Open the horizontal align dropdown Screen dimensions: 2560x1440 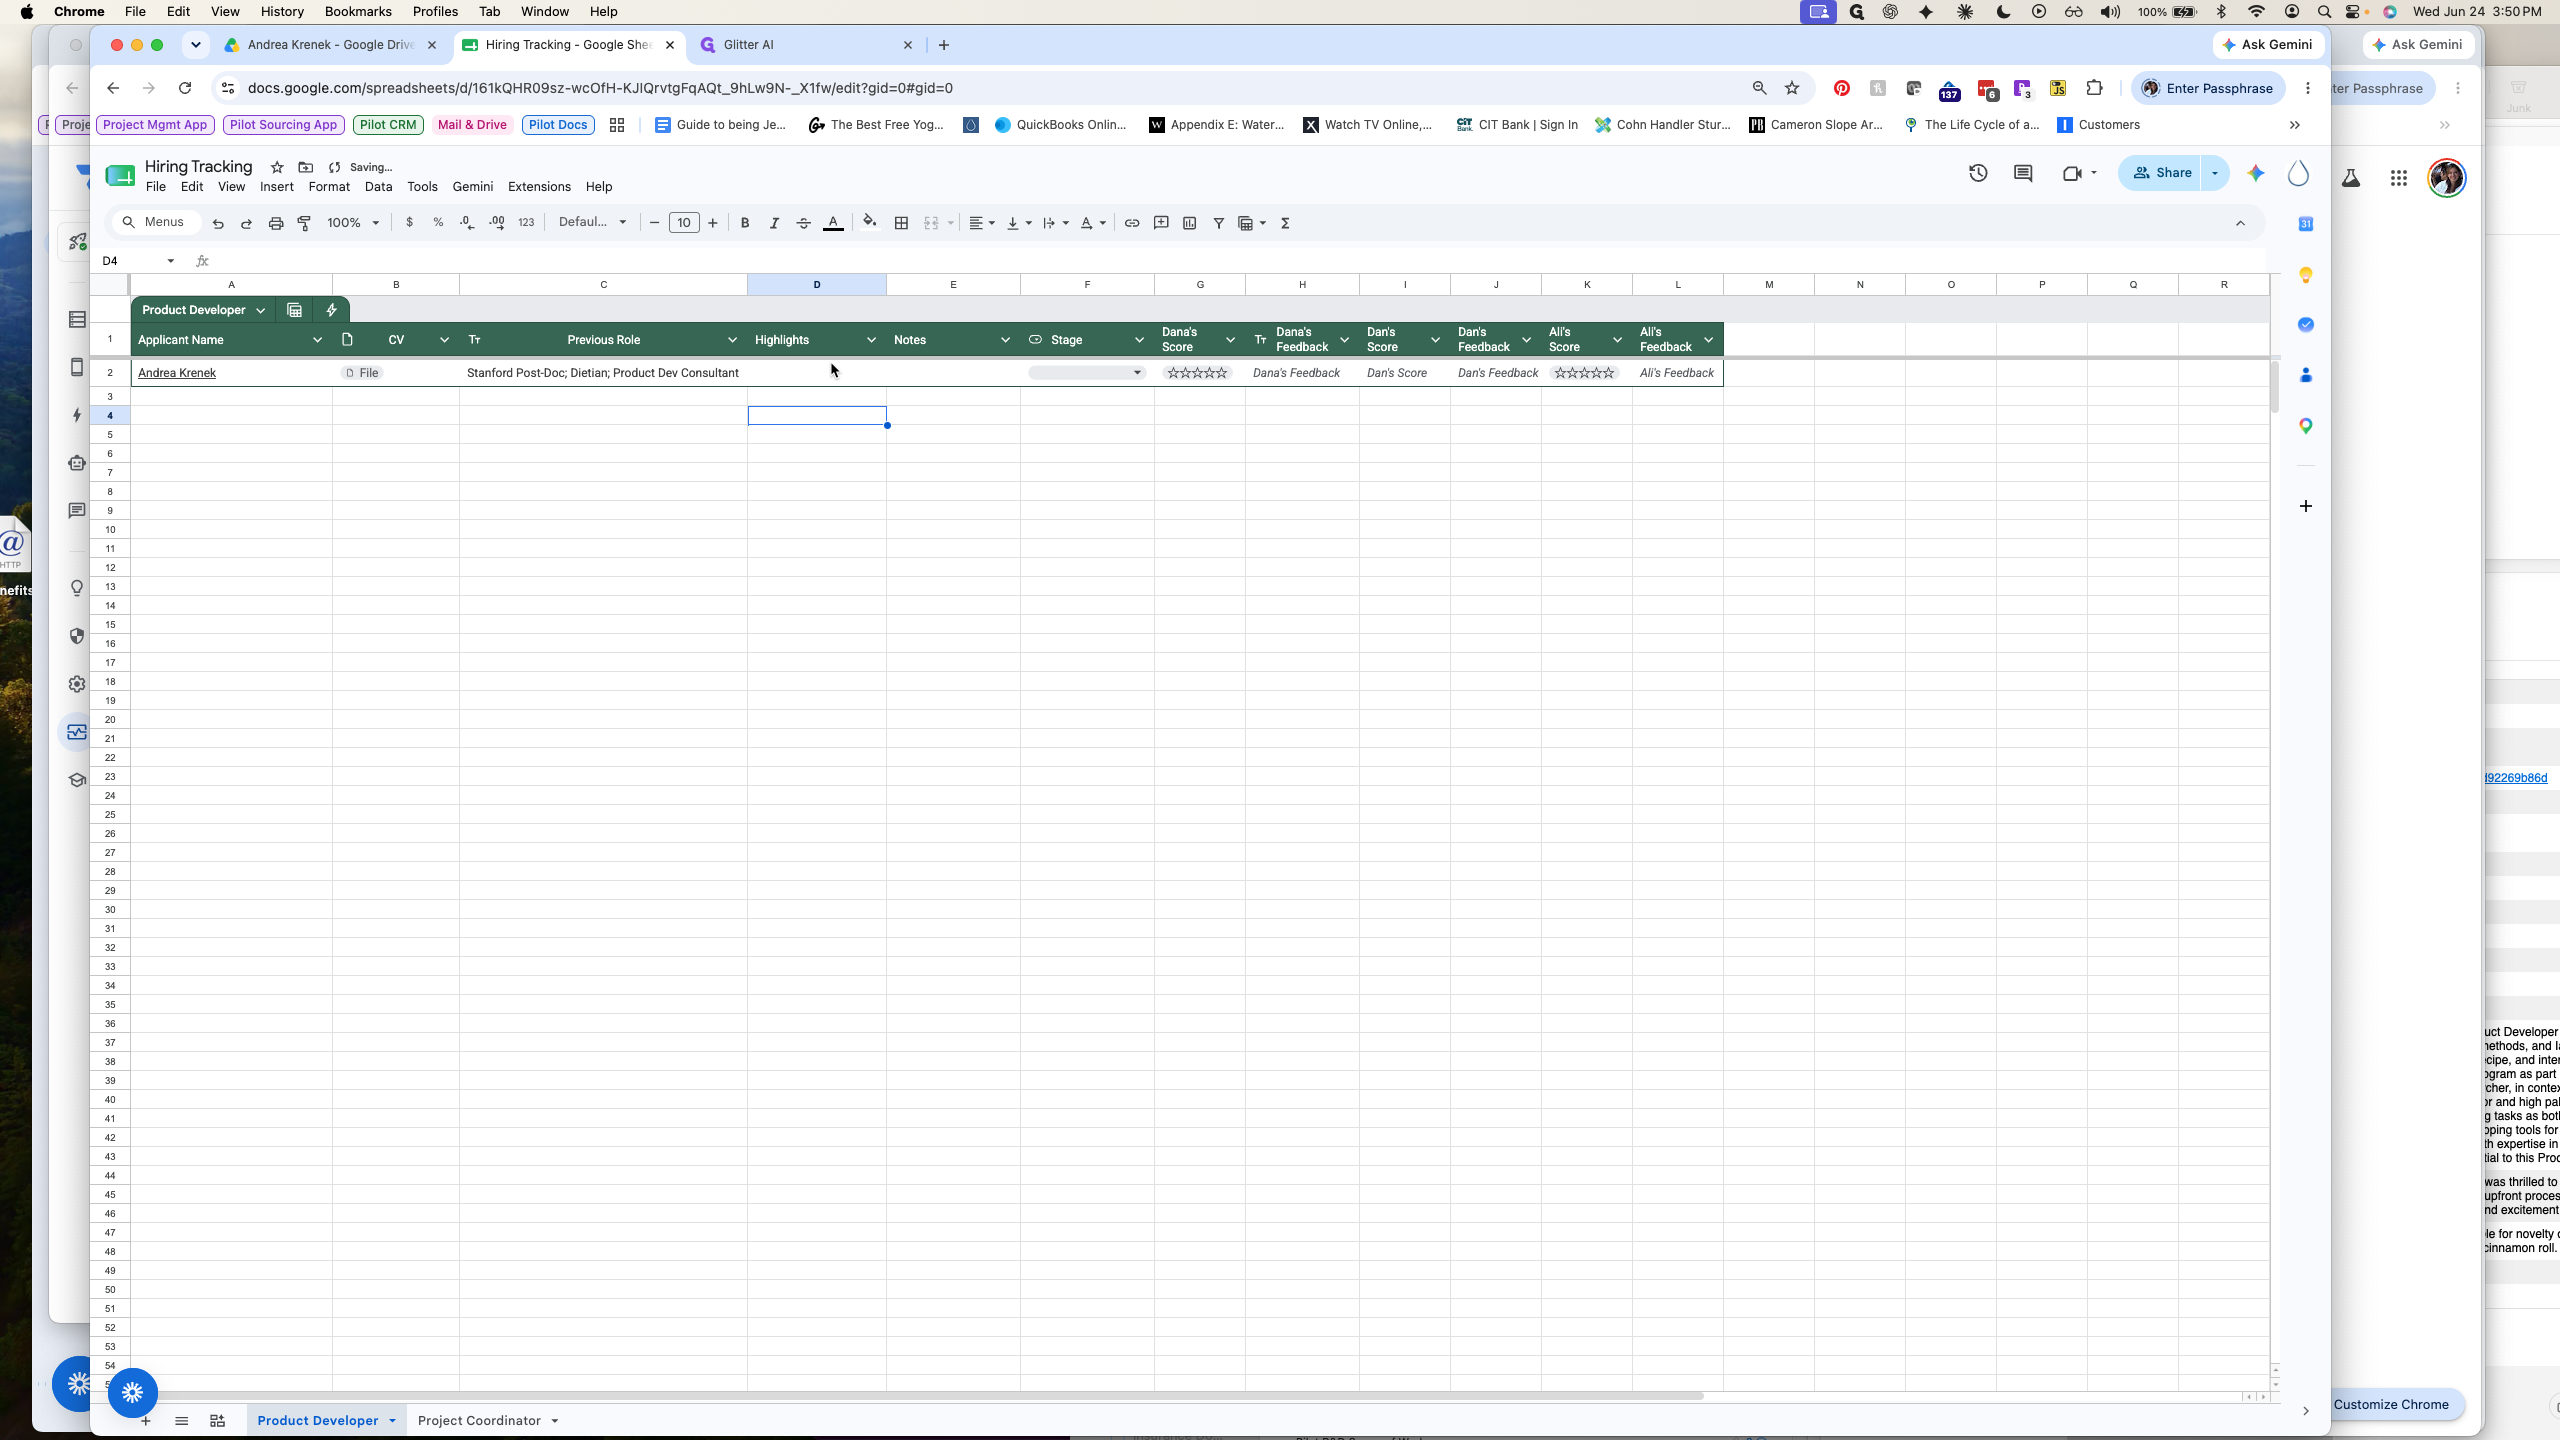(x=982, y=223)
